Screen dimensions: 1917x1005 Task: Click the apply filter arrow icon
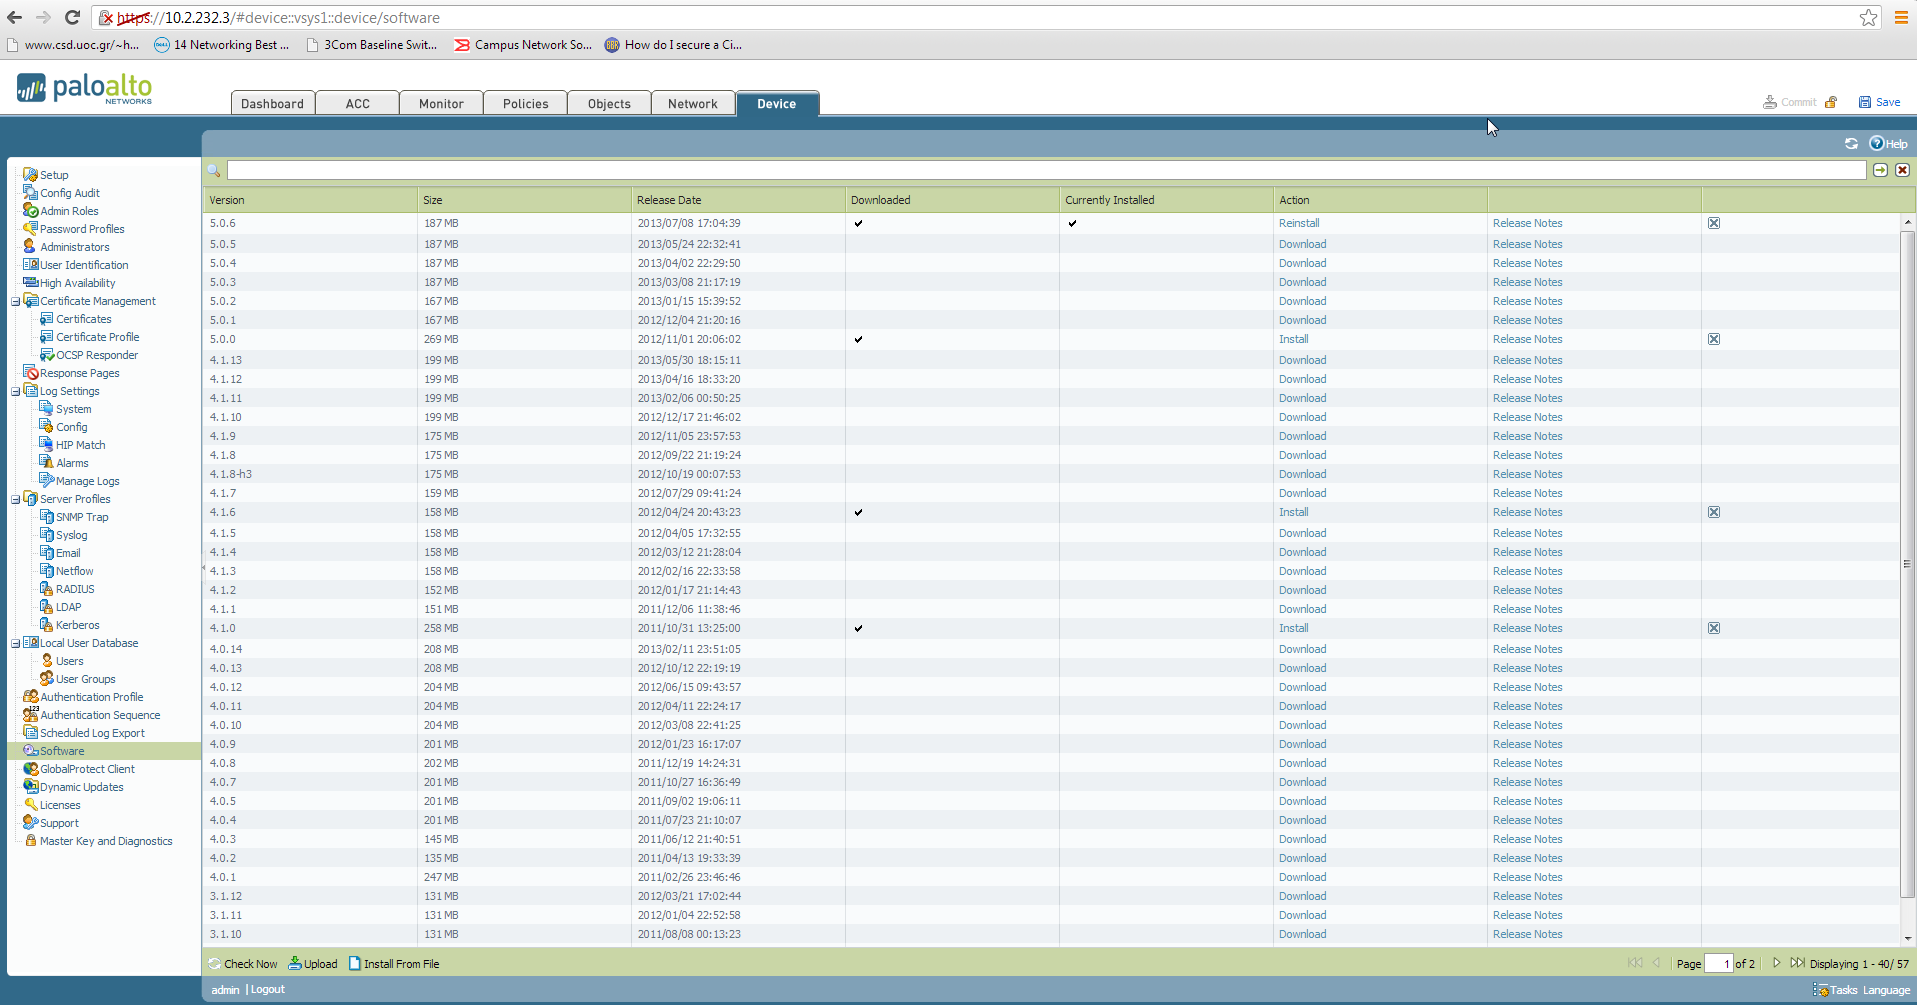coord(1880,171)
